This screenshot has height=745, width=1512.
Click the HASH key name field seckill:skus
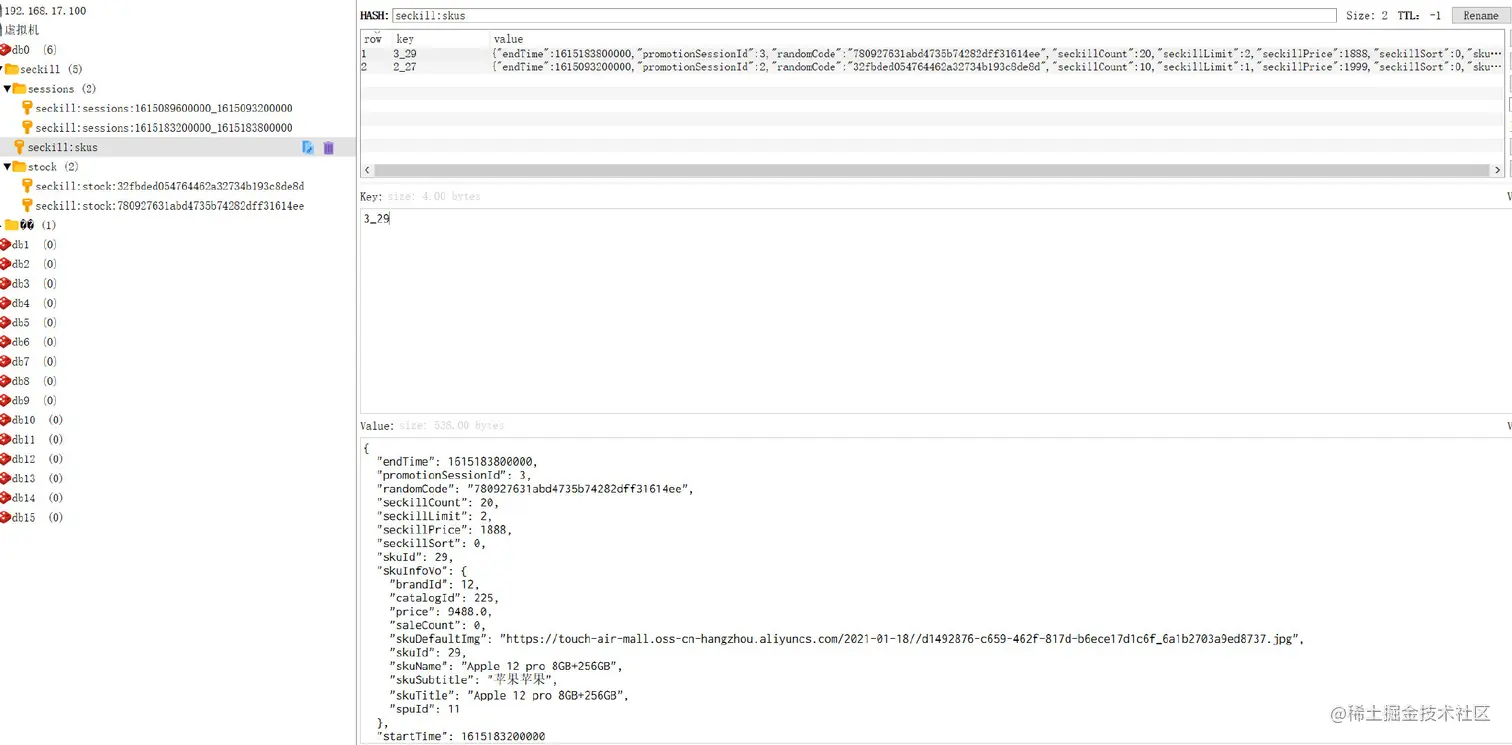(864, 15)
